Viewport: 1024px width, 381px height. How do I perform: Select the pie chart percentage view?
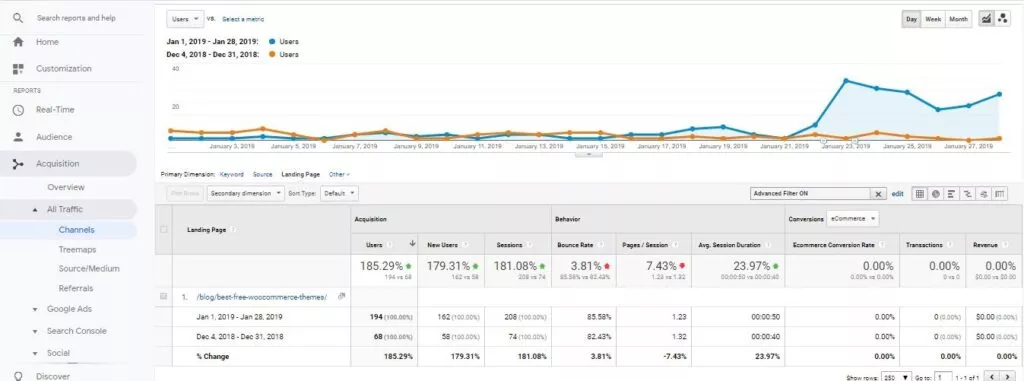pyautogui.click(x=935, y=193)
